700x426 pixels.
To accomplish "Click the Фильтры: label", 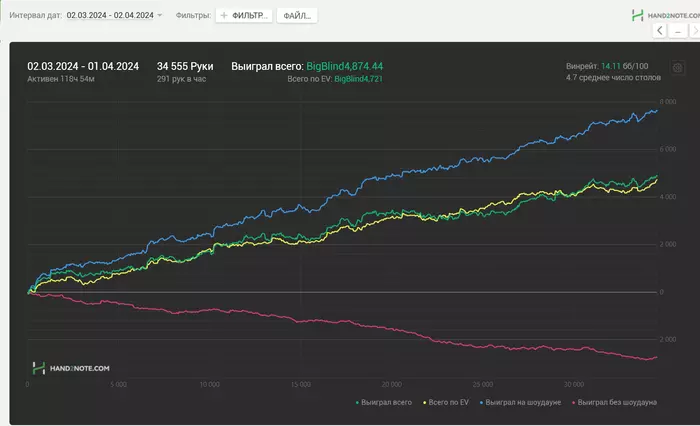I will [x=193, y=15].
